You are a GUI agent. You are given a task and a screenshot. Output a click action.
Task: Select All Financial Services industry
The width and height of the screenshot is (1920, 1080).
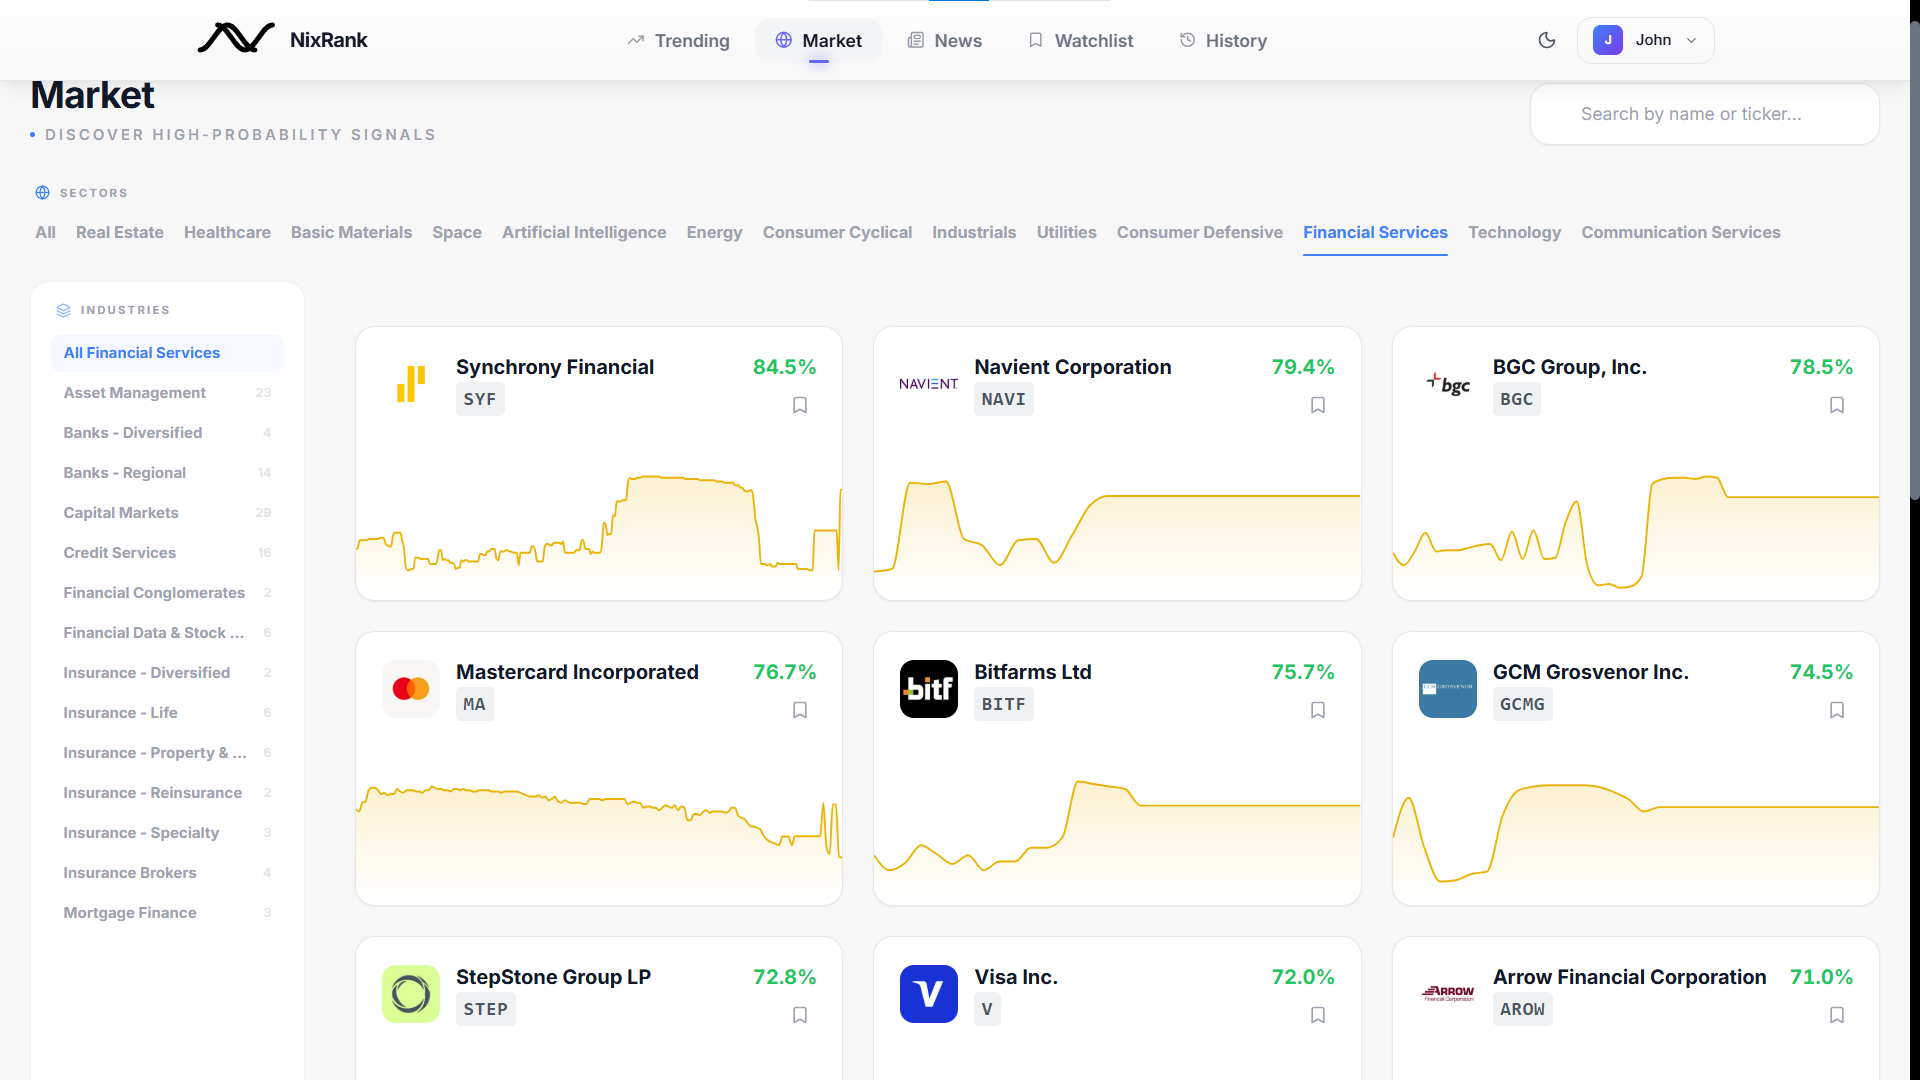pyautogui.click(x=167, y=353)
